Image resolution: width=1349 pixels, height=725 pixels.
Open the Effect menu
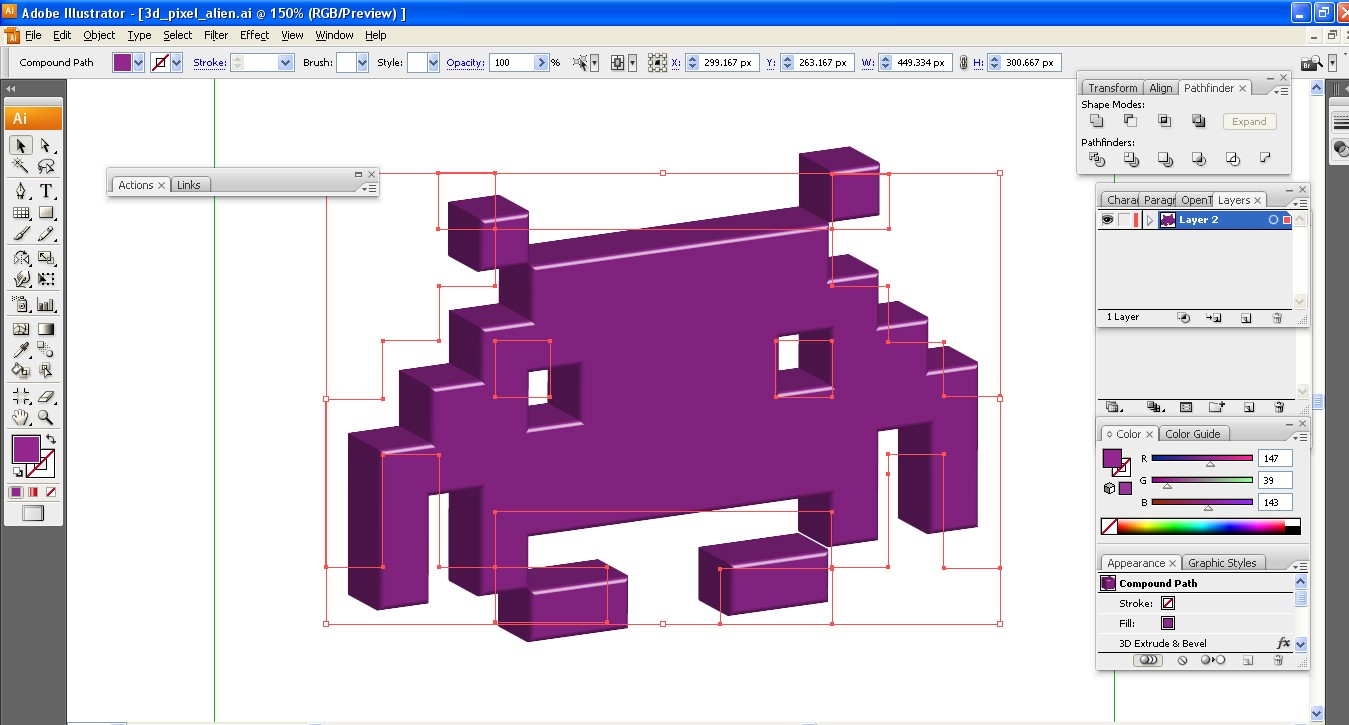tap(254, 35)
